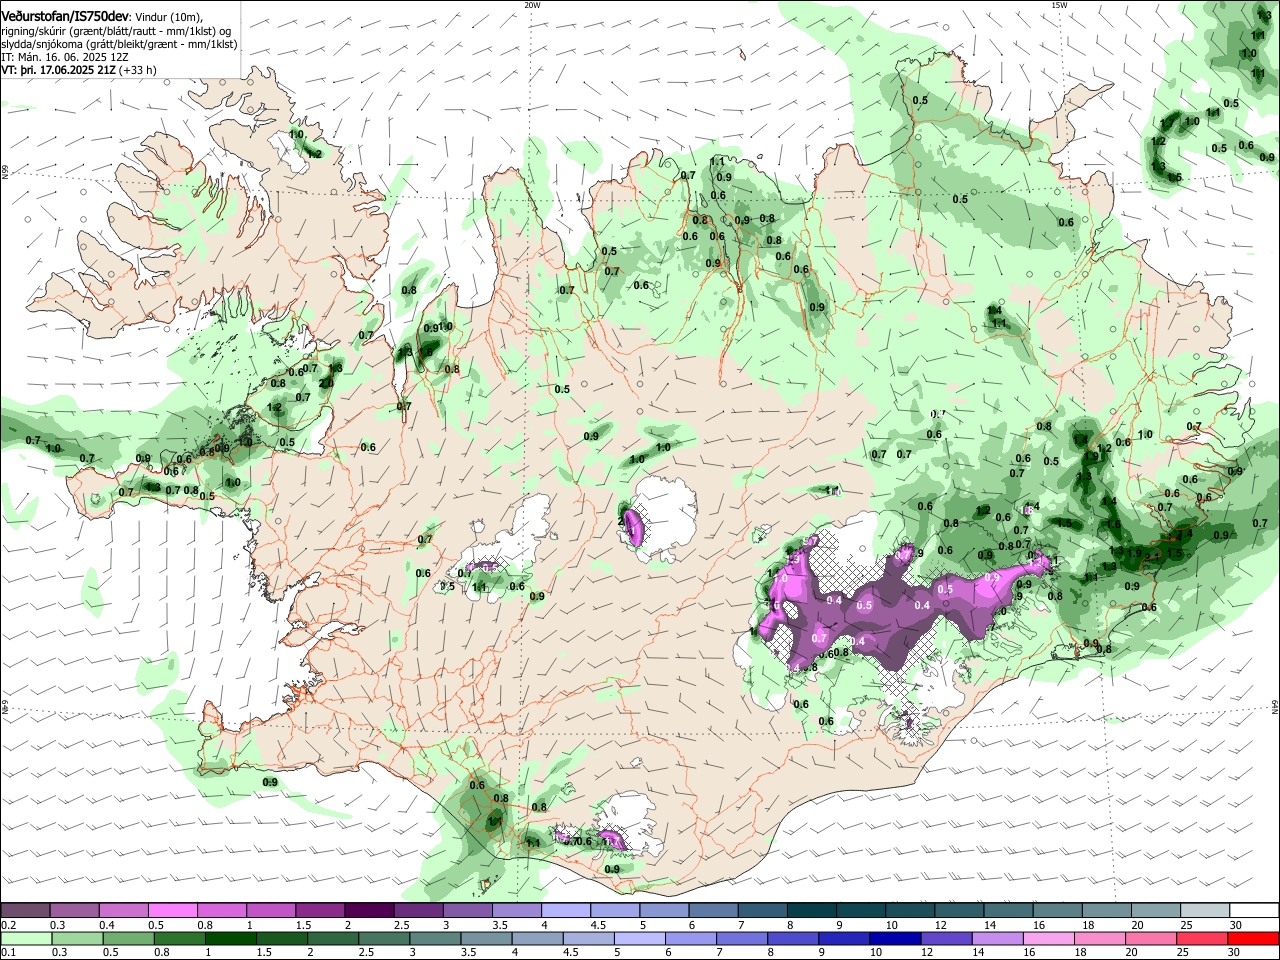Screen dimensions: 1280x960
Task: Select the pale grey 25–30 upper legend swatch
Action: pyautogui.click(x=1206, y=911)
